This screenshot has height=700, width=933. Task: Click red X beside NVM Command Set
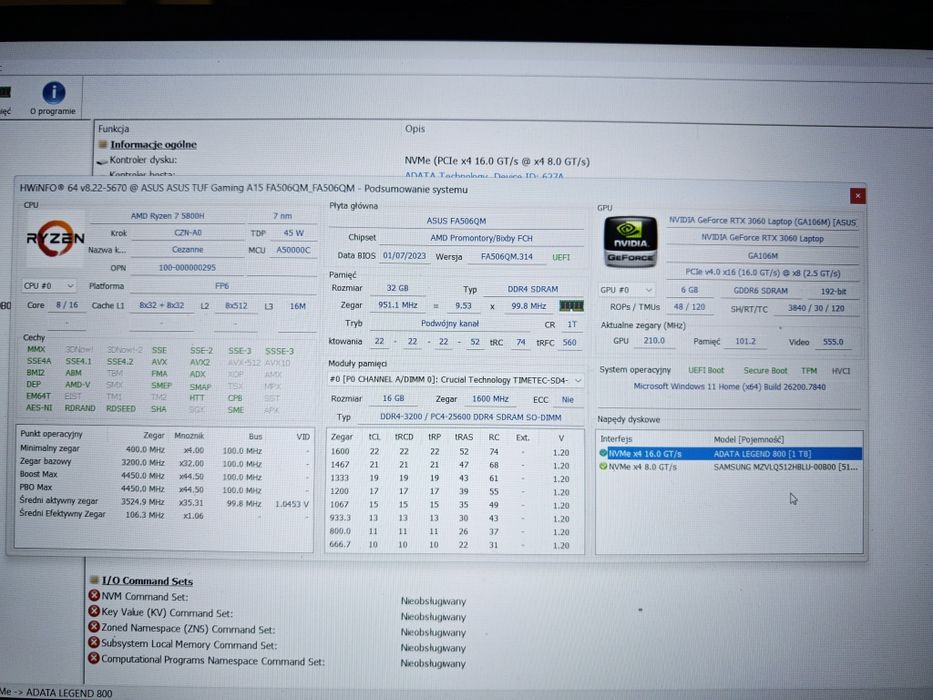pos(94,595)
